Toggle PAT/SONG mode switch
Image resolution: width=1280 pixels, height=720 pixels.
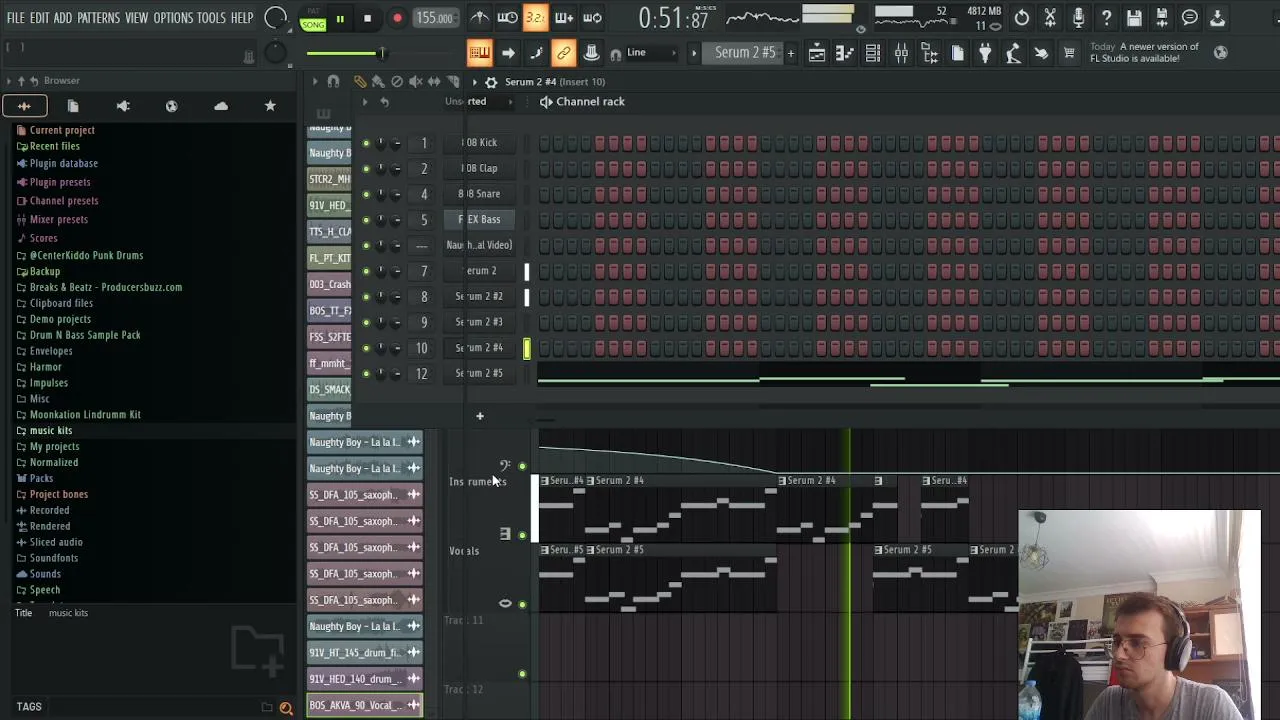(x=313, y=20)
